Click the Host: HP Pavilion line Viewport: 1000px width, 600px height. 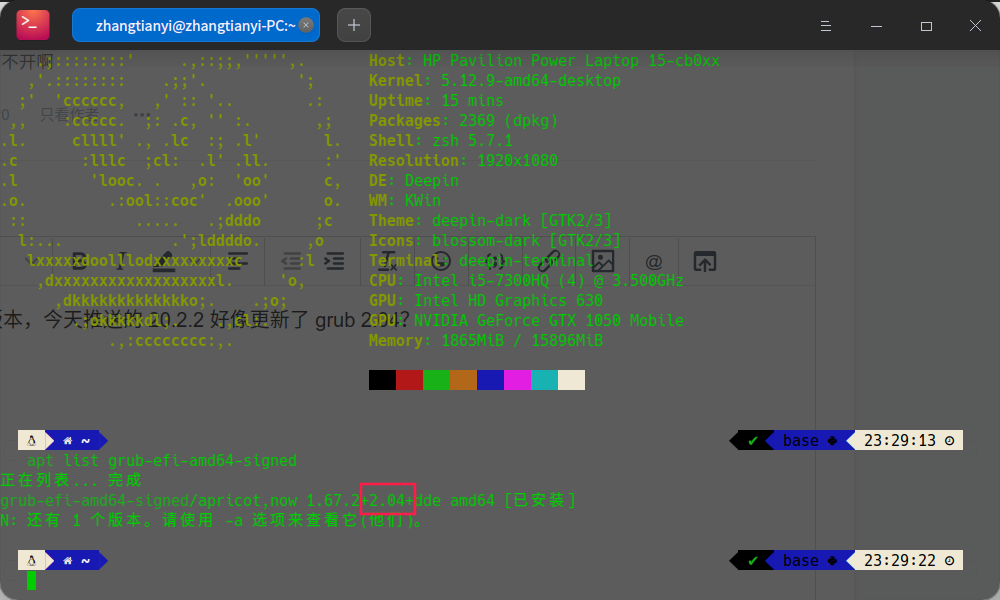(x=544, y=61)
